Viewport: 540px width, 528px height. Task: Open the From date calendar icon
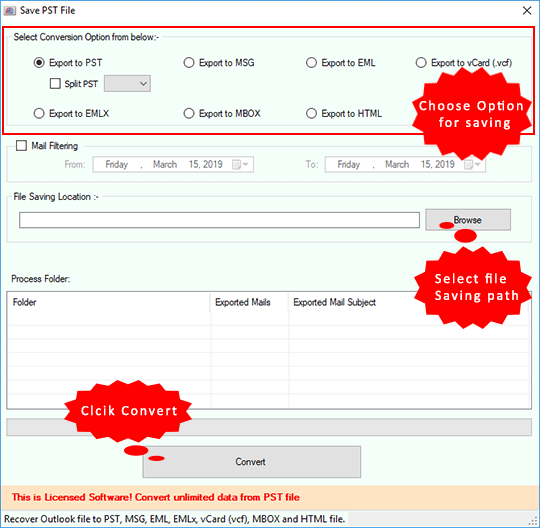tap(240, 165)
